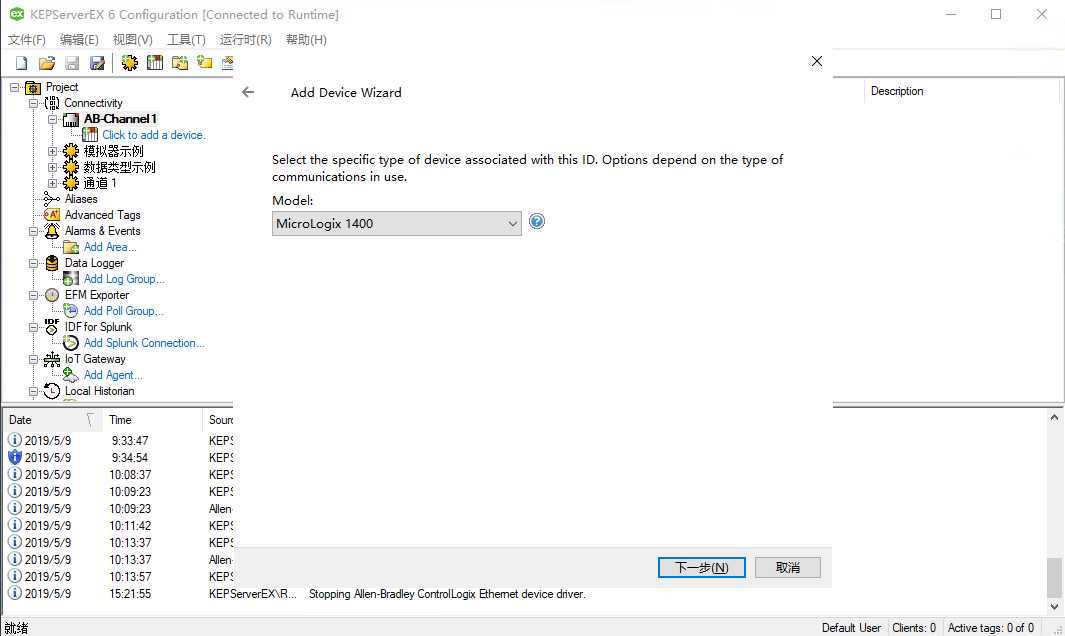
Task: Click the Data Logger database icon
Action: [x=52, y=263]
